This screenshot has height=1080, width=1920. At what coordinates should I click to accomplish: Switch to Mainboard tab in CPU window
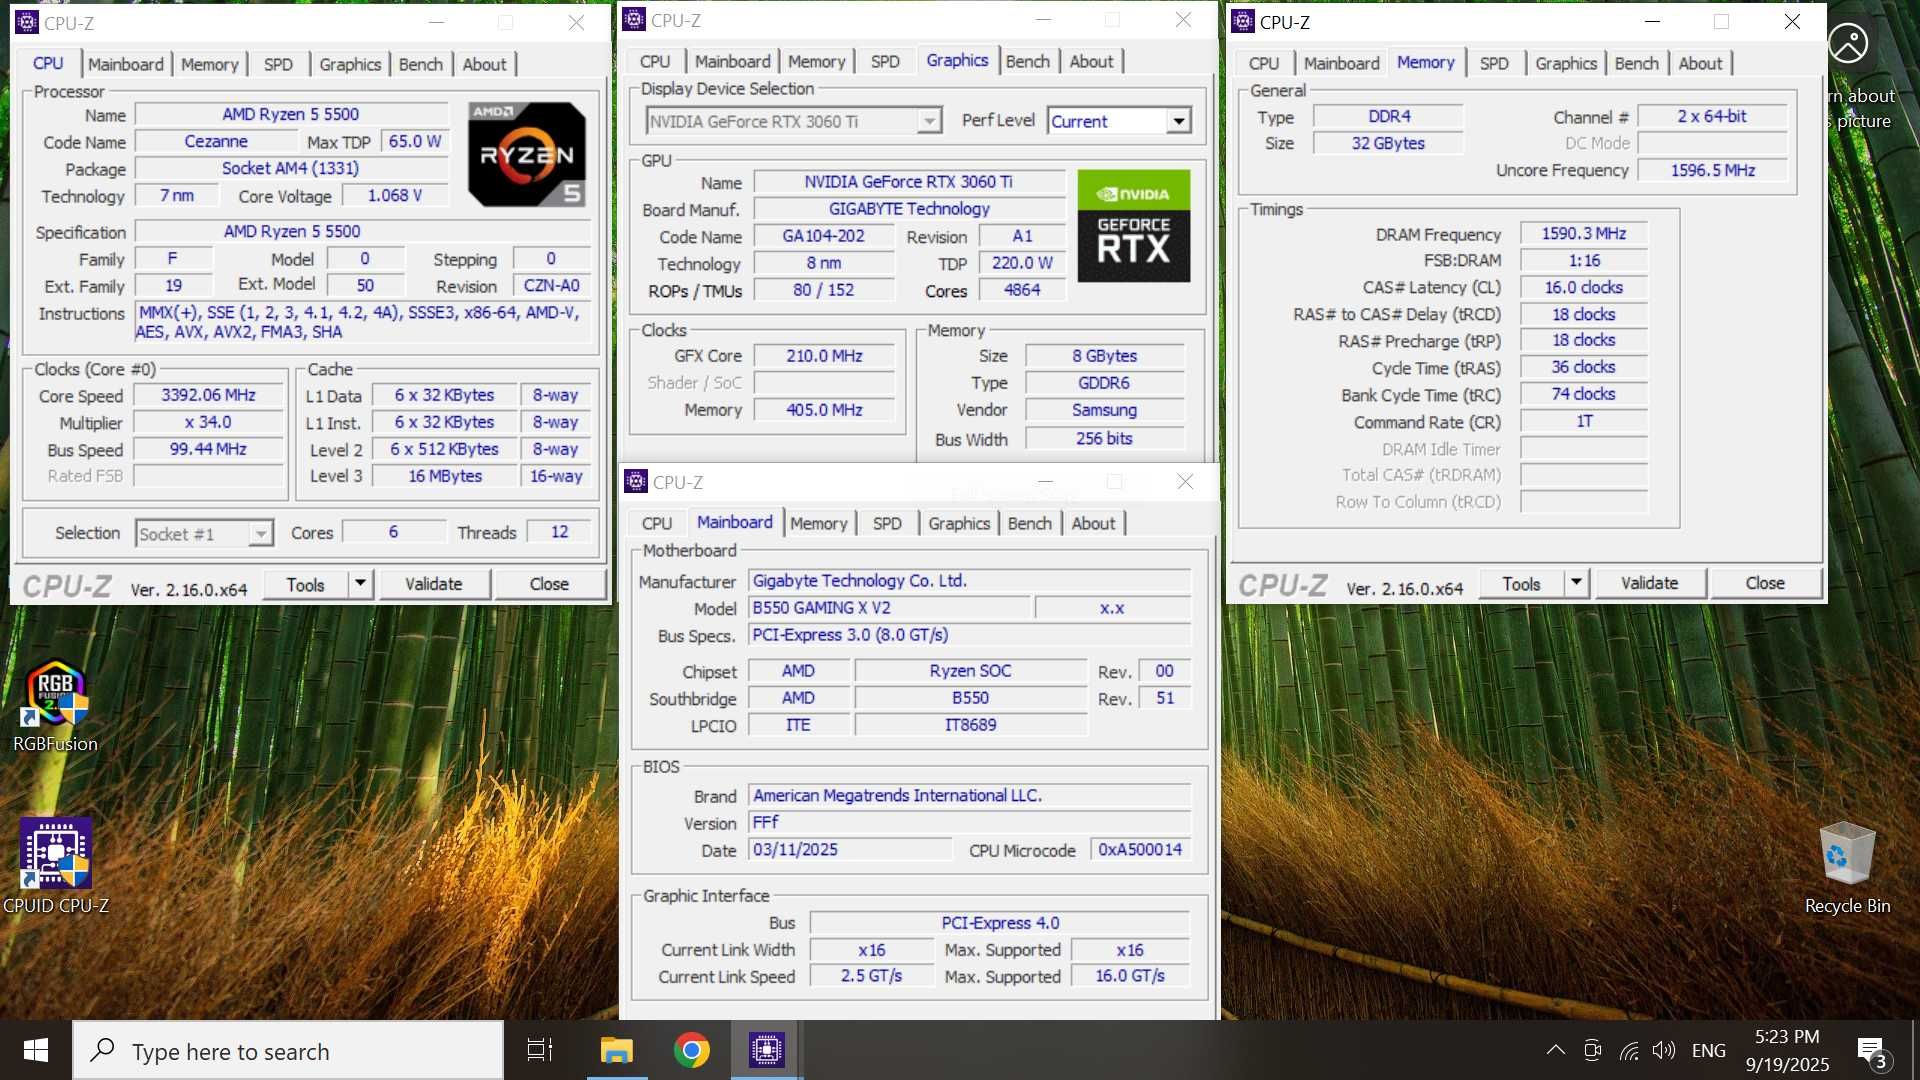pyautogui.click(x=126, y=64)
